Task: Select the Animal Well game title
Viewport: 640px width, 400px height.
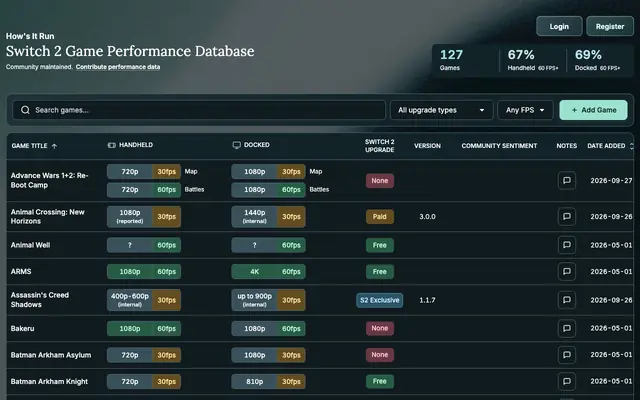Action: point(30,245)
